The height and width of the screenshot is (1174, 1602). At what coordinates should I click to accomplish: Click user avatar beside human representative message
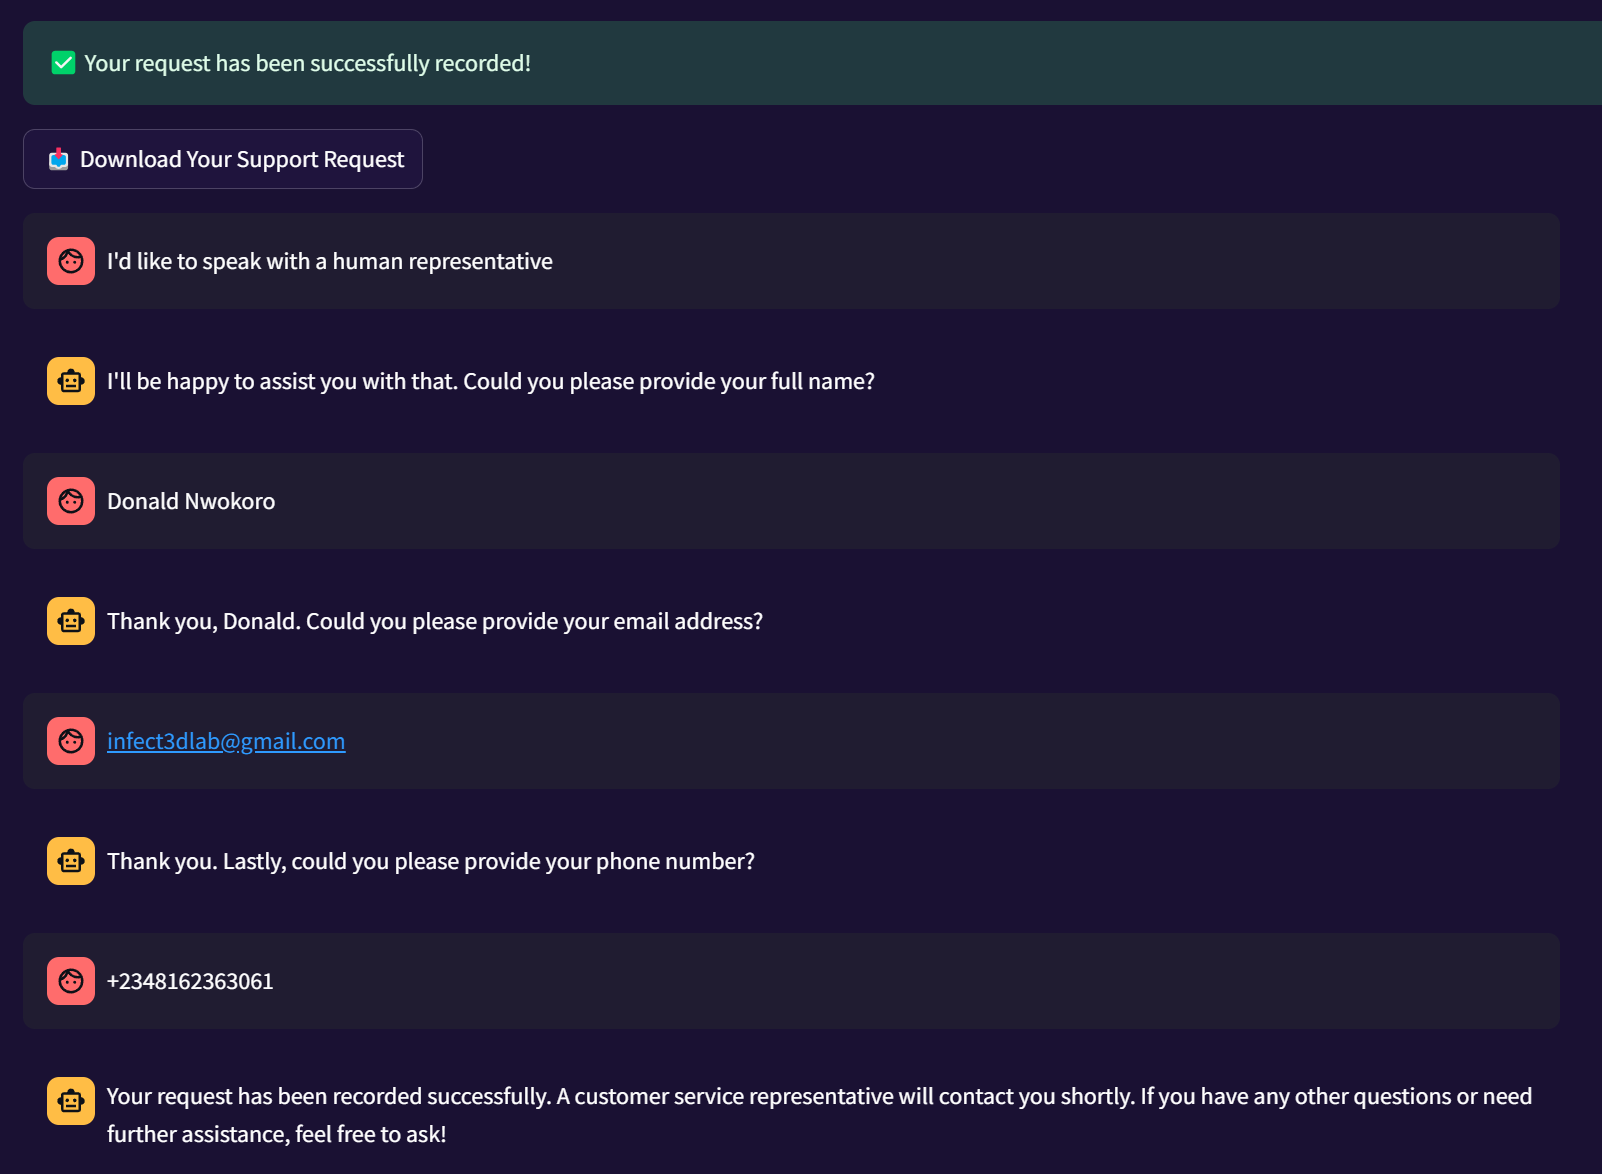pos(71,261)
